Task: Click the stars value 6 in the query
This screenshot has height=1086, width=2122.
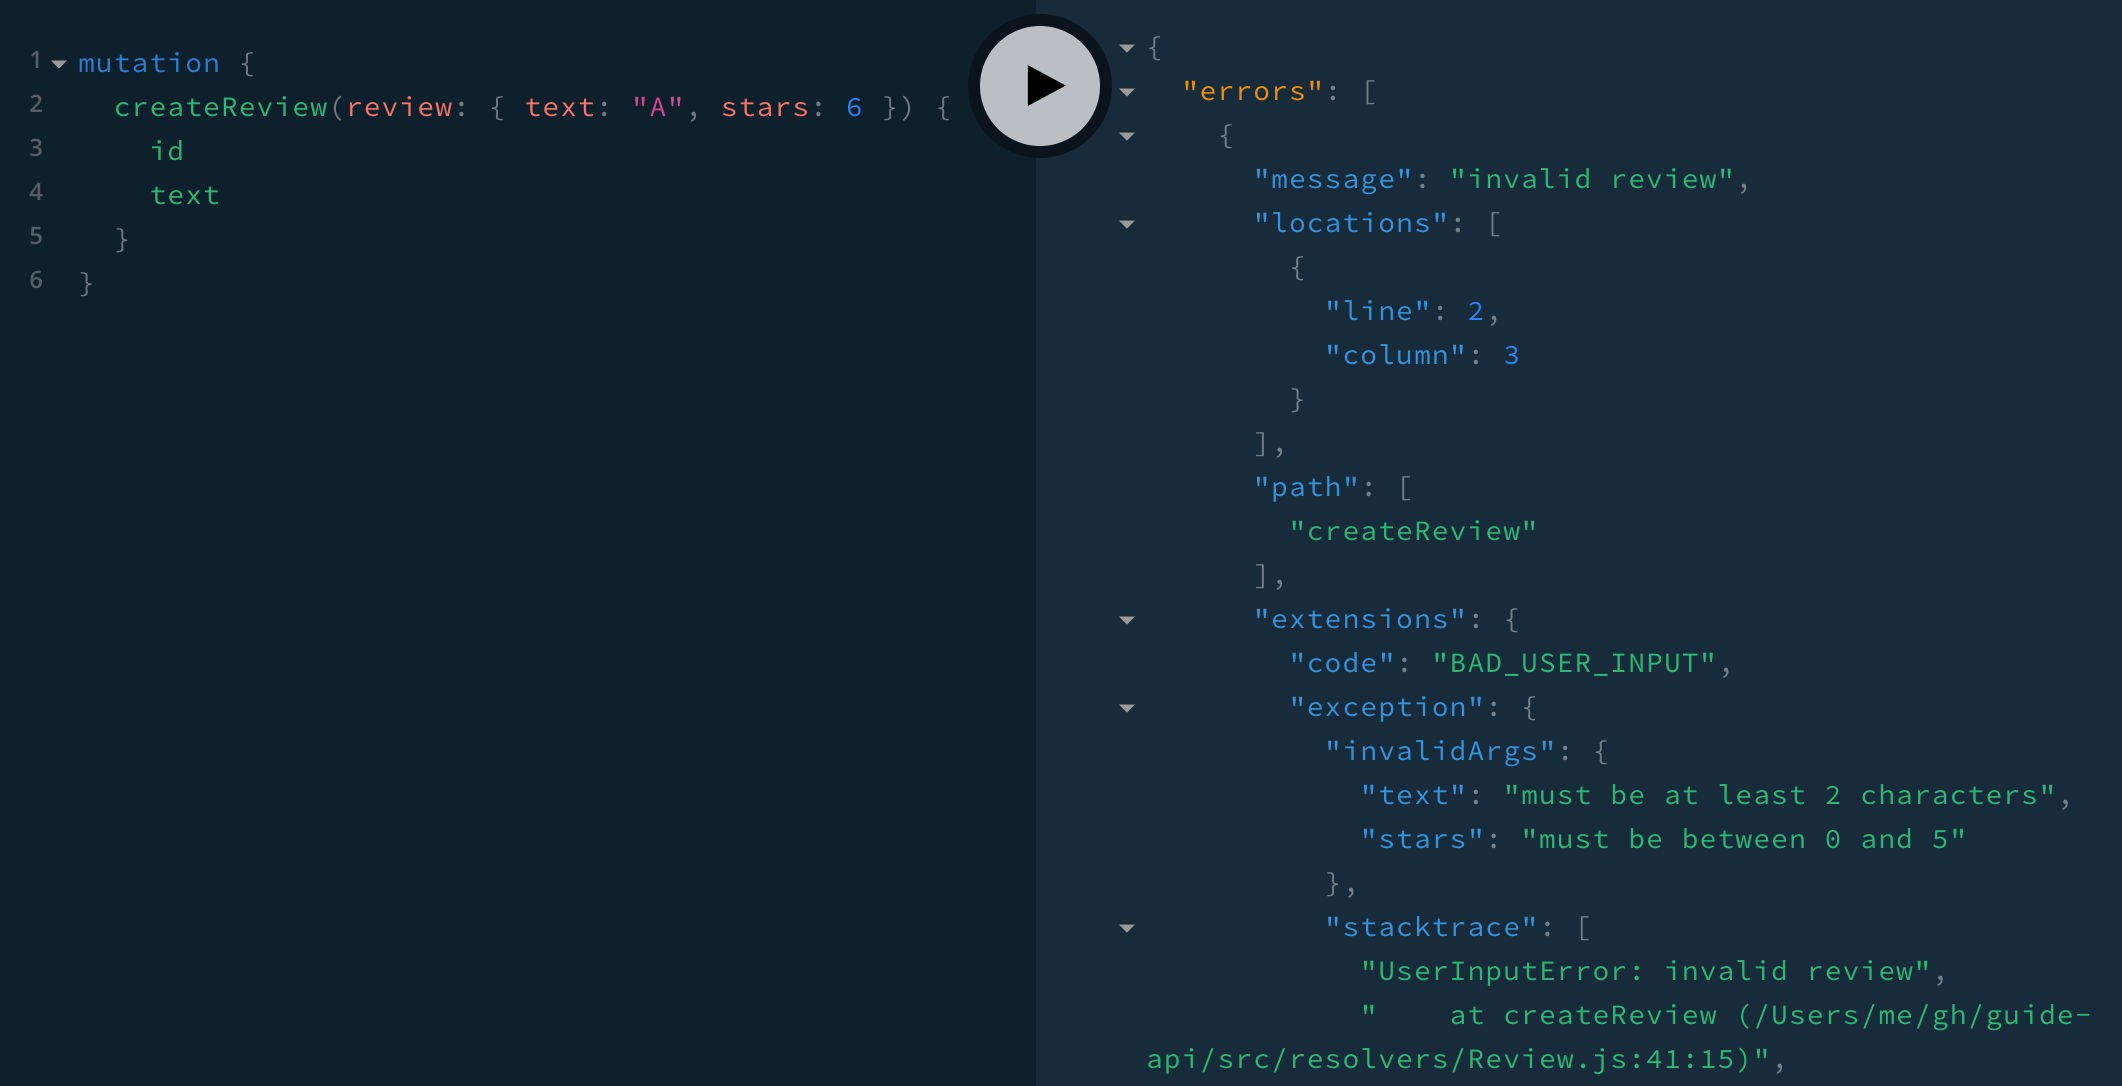Action: tap(854, 107)
